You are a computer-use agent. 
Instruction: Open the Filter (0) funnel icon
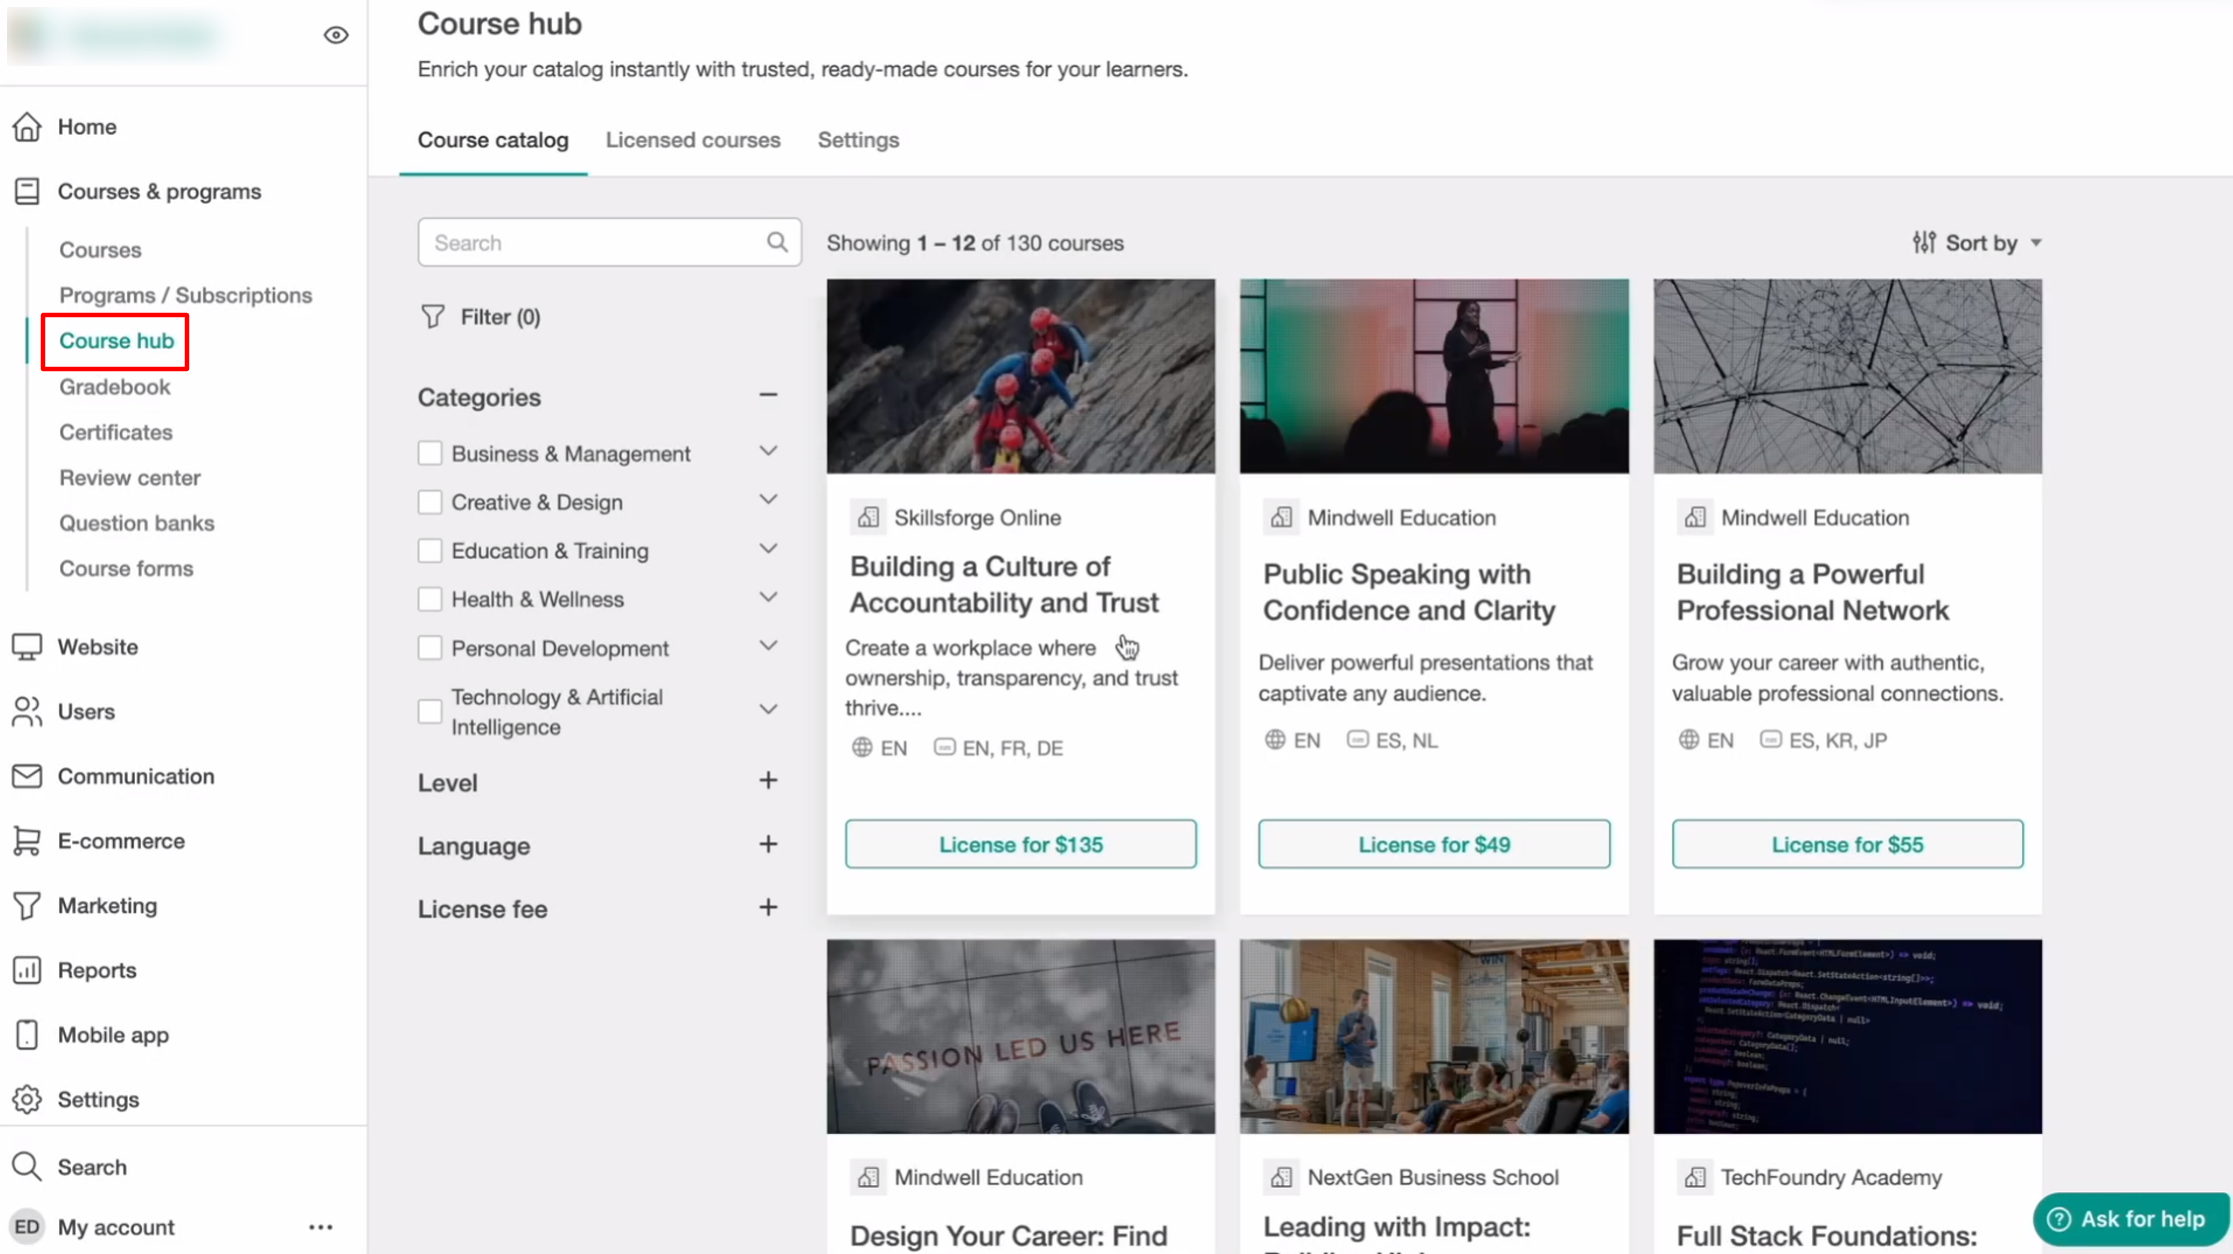(433, 317)
